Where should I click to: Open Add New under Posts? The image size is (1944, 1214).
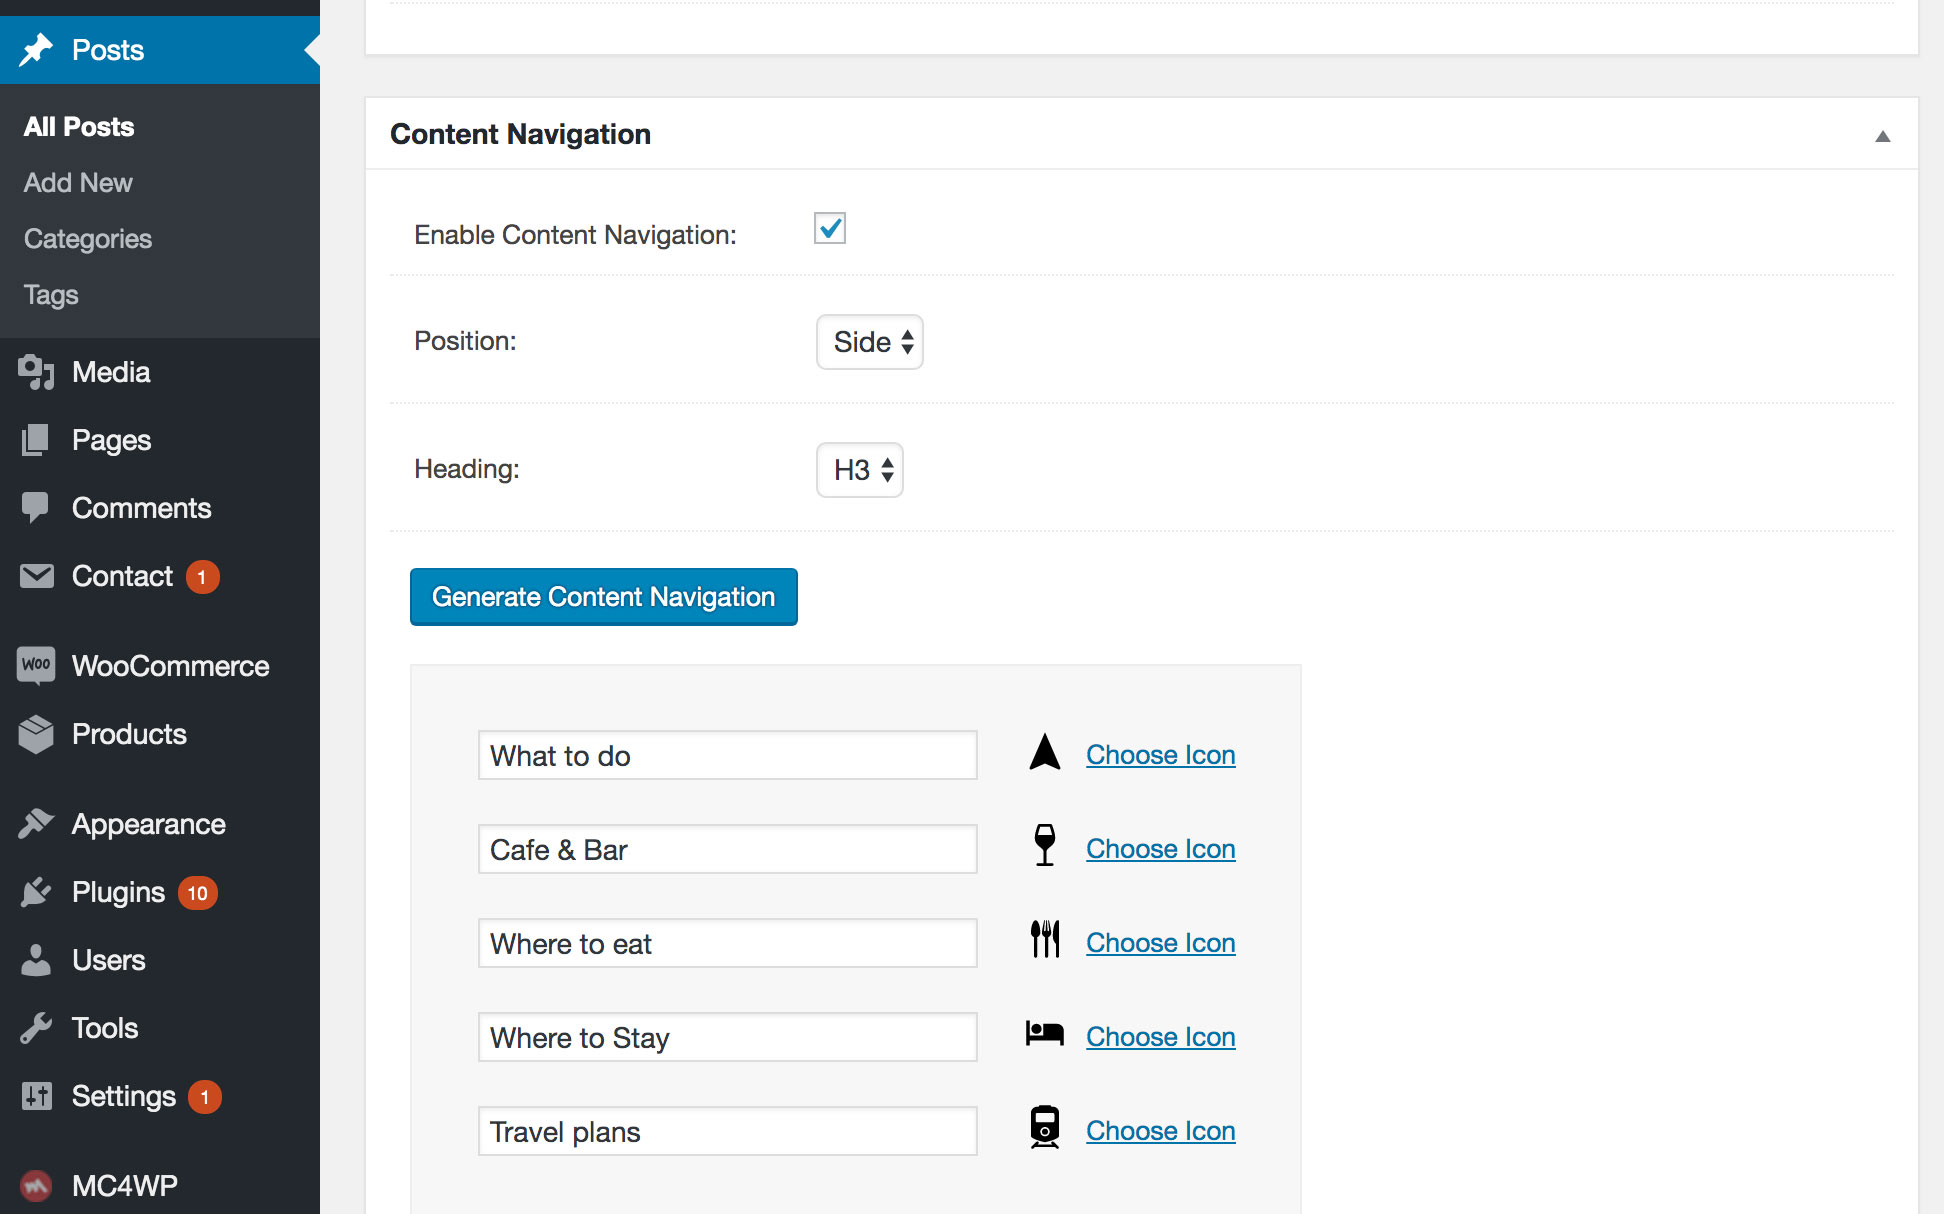(77, 182)
